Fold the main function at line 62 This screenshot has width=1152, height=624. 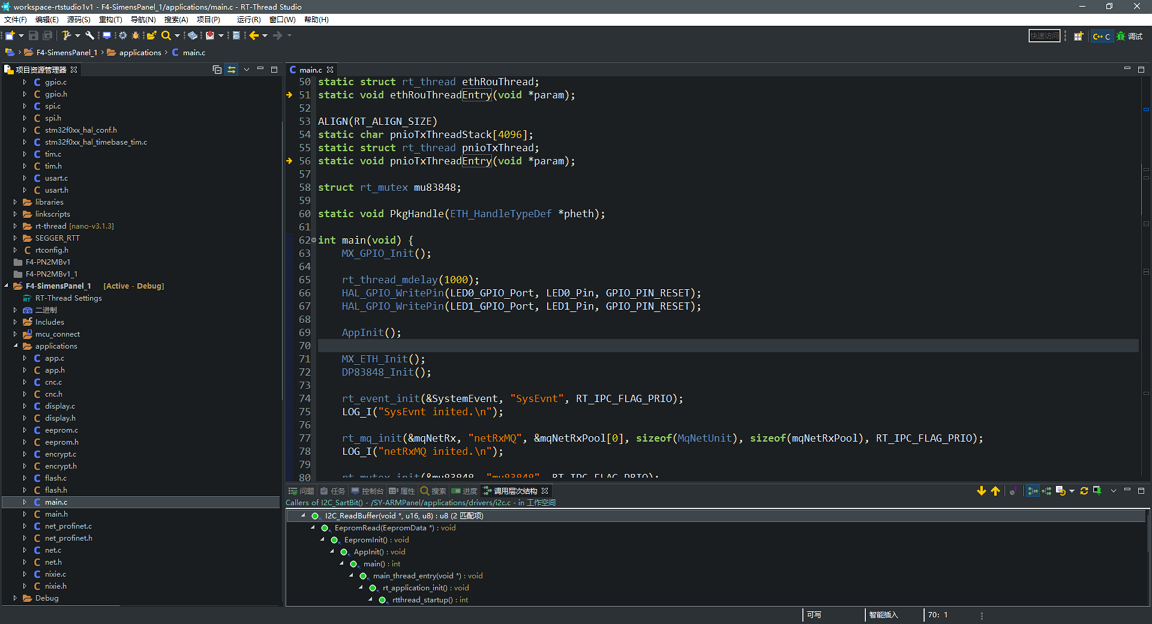click(x=314, y=240)
